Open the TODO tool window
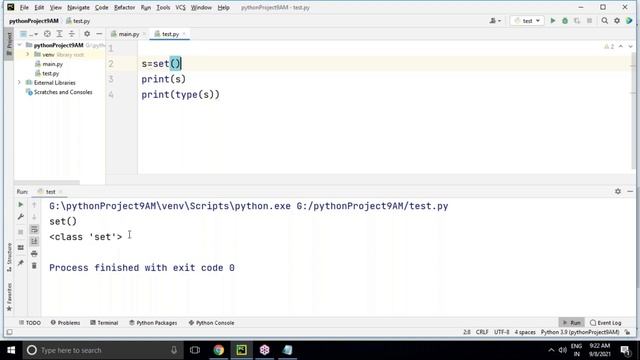This screenshot has width=640, height=360. click(29, 322)
